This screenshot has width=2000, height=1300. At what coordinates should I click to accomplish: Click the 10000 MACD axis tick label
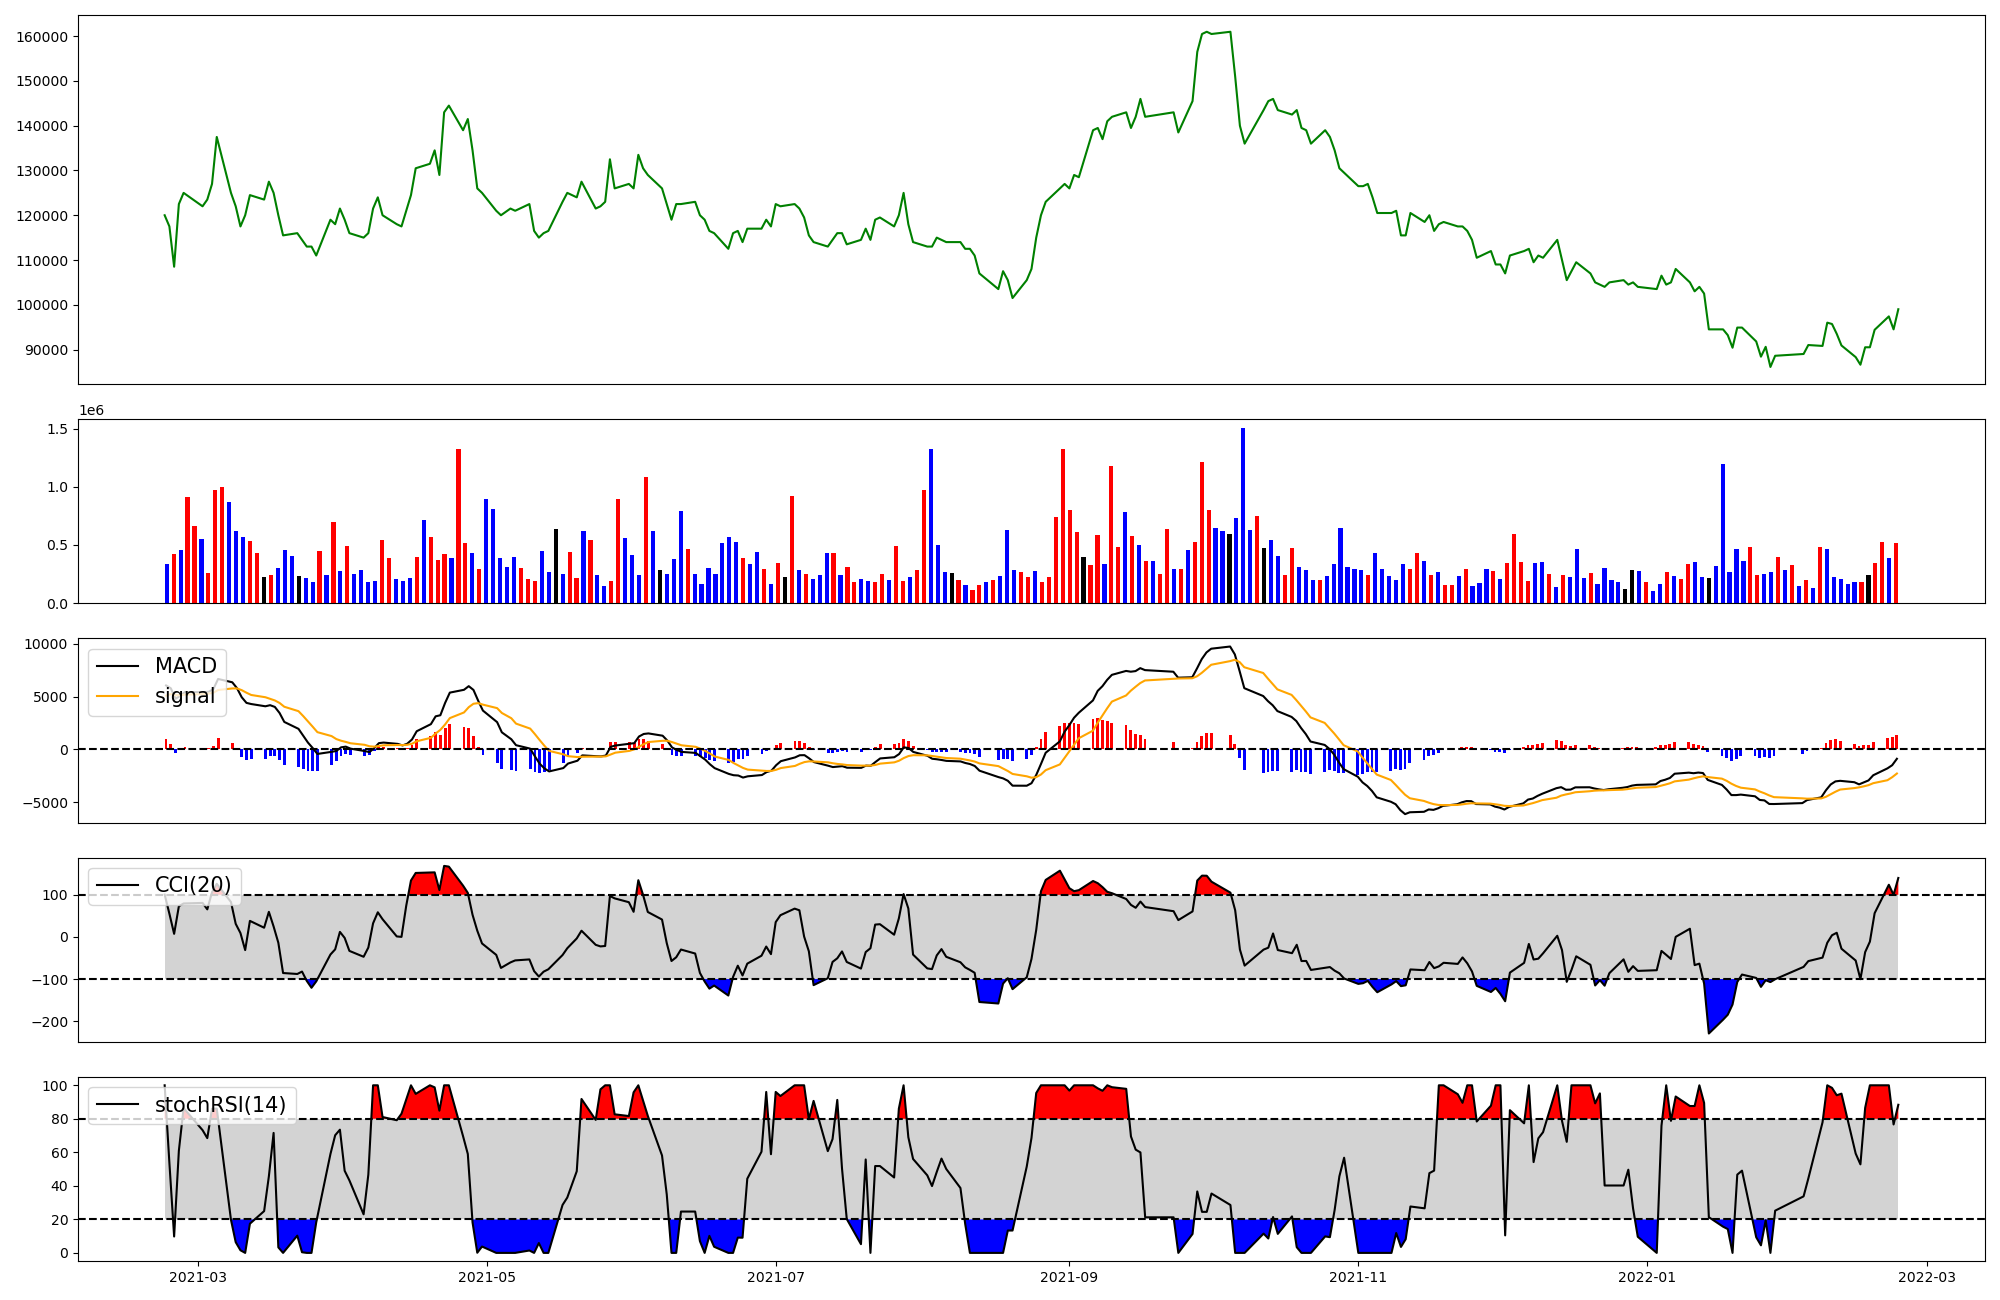click(48, 645)
